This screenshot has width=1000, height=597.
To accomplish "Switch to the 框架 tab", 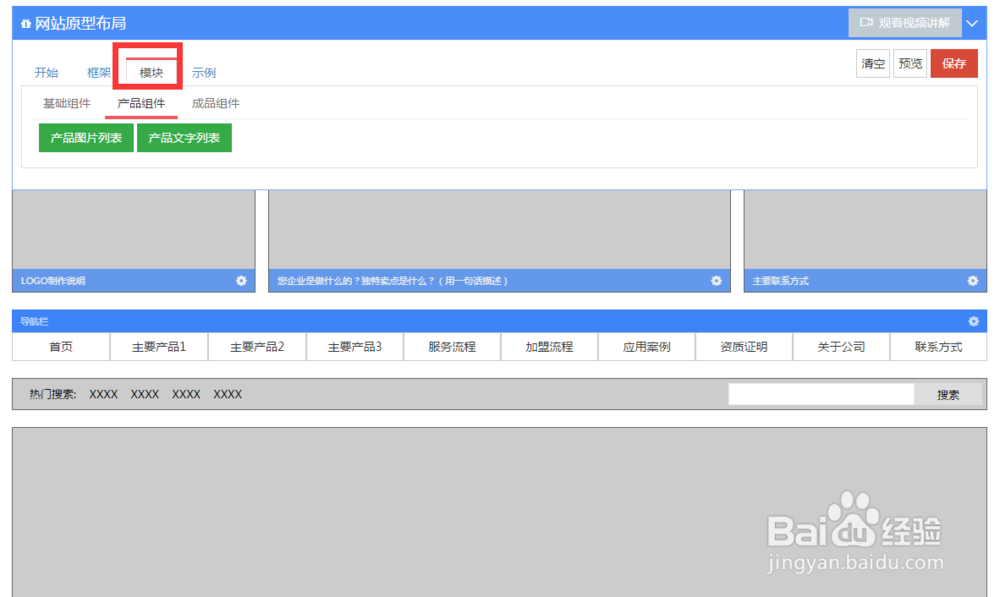I will click(x=98, y=73).
